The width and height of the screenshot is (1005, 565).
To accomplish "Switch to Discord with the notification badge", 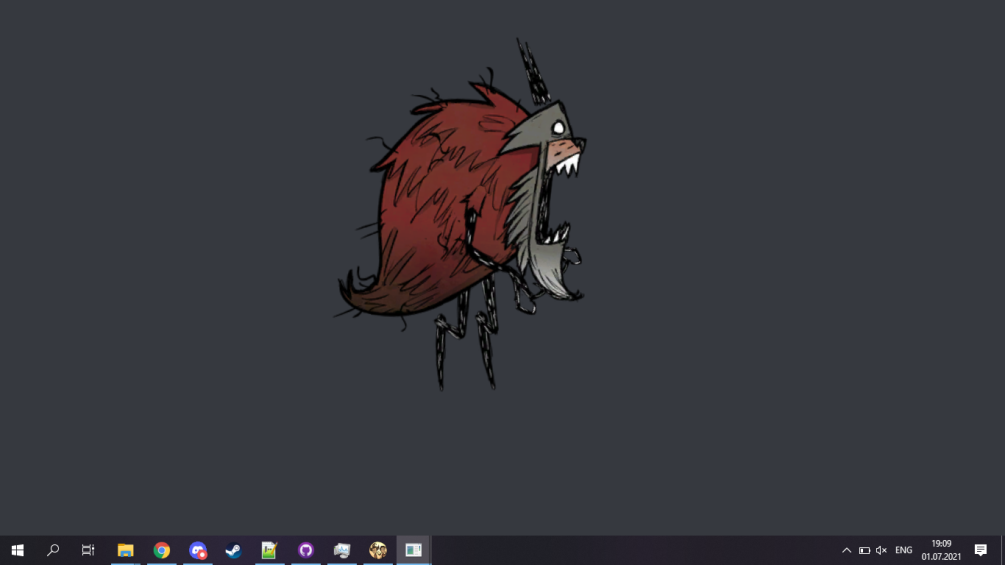I will tap(198, 550).
